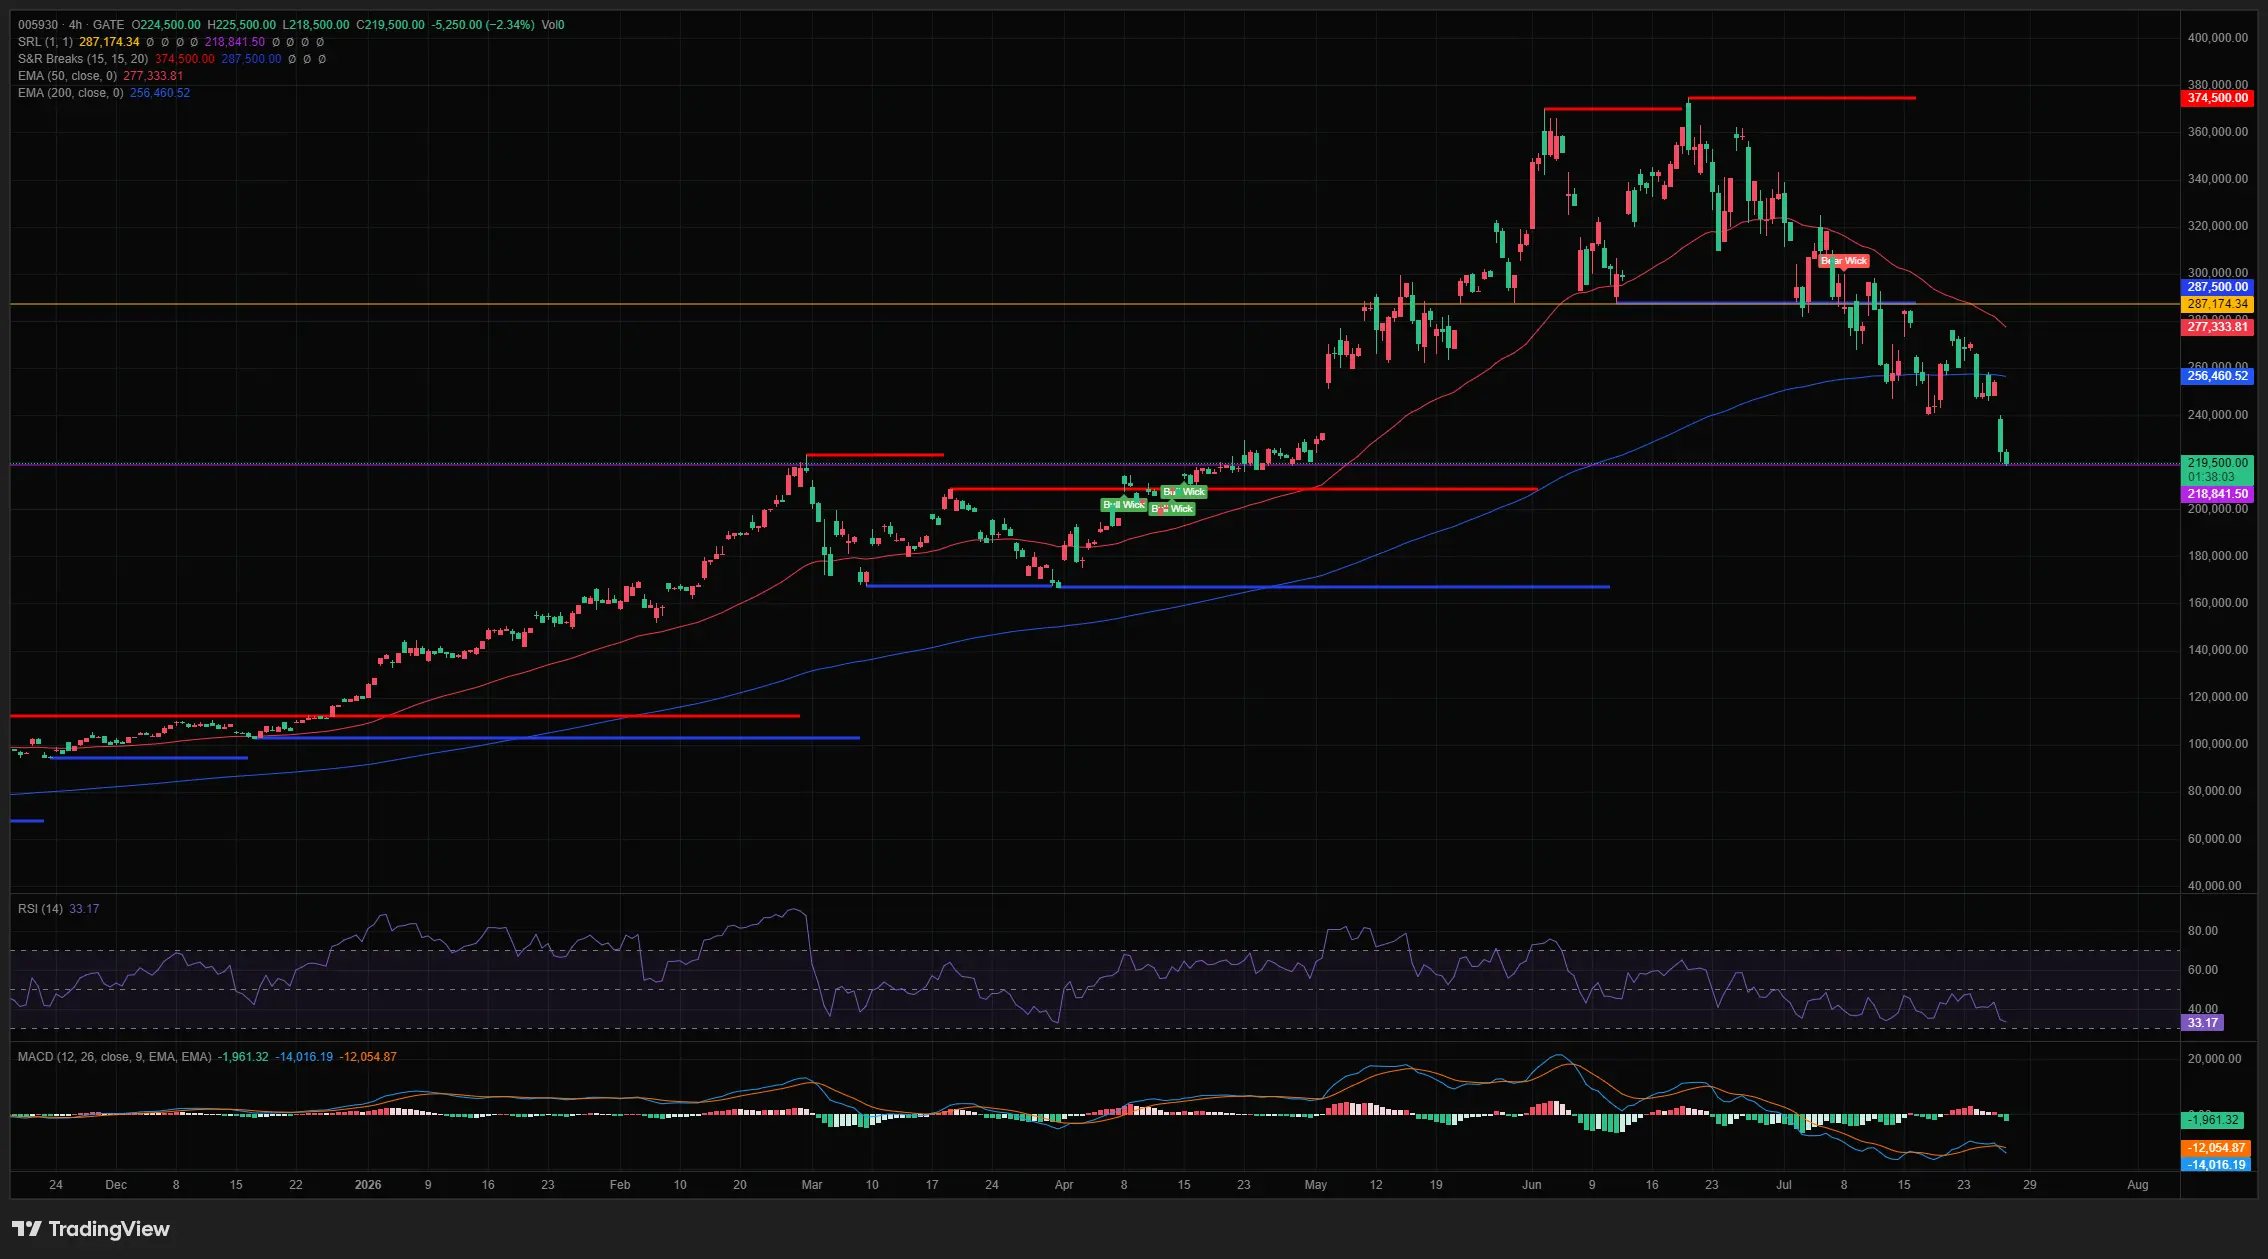The width and height of the screenshot is (2268, 1259).
Task: Click the TradingView logo at bottom left
Action: click(91, 1229)
